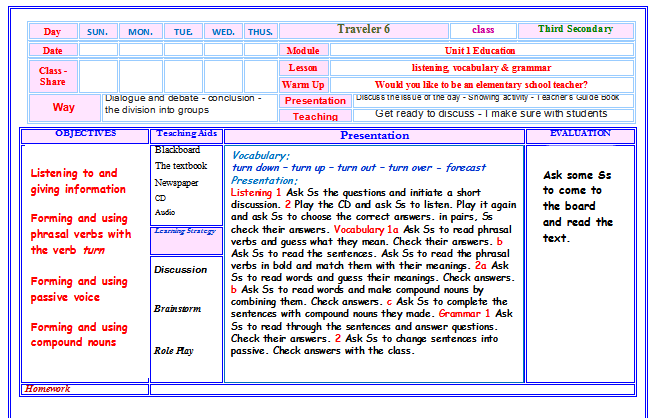This screenshot has width=660, height=418.
Task: Click the 'Class - Share' label cell
Action: pos(53,76)
